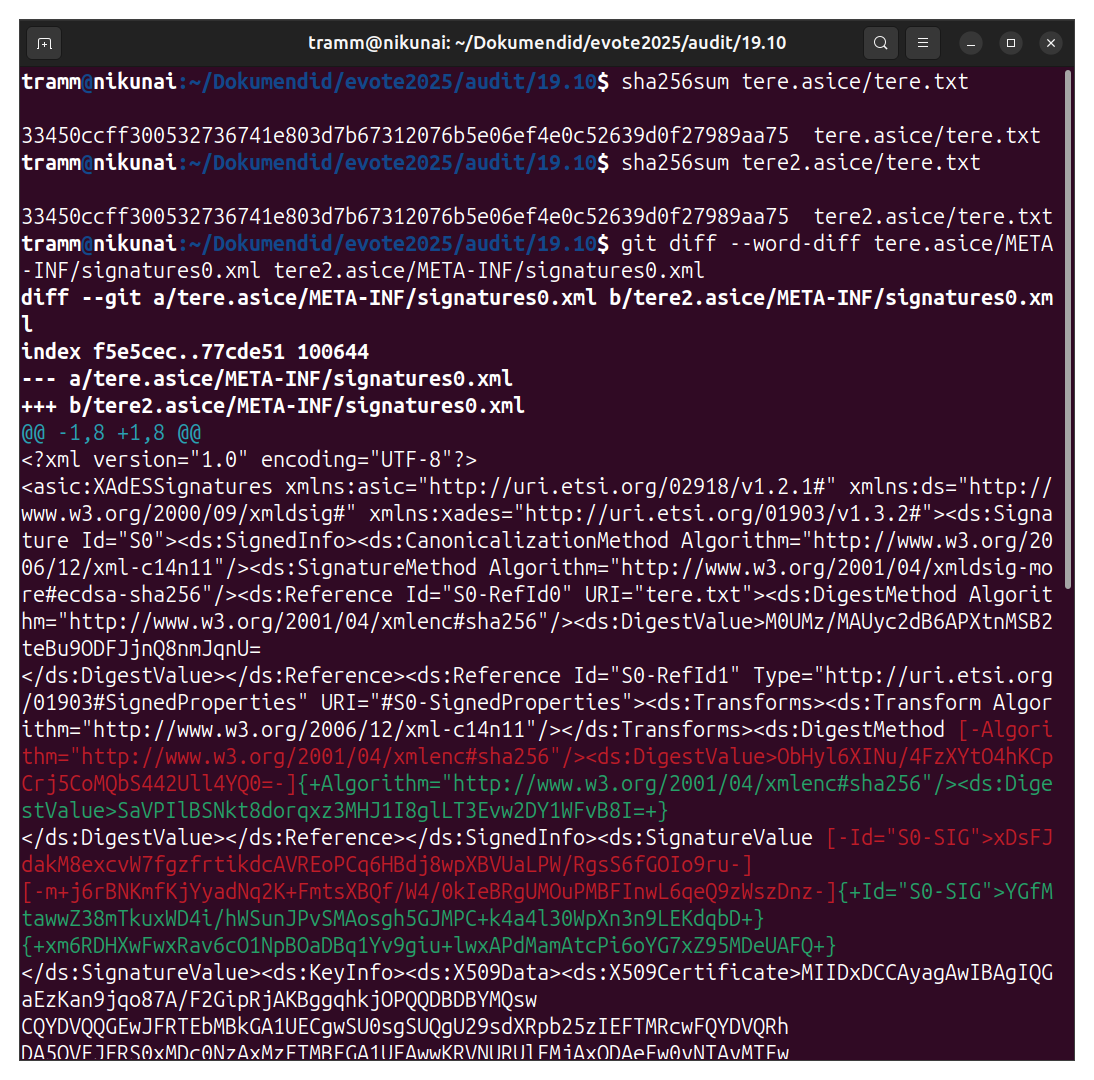
Task: Click the search magnifier icon in header
Action: click(x=880, y=43)
